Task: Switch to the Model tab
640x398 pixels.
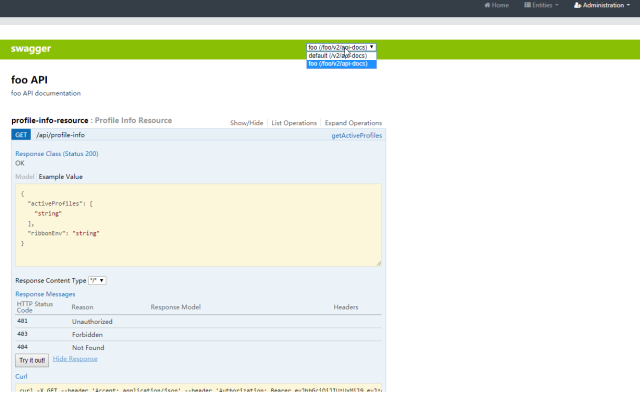Action: tap(24, 177)
